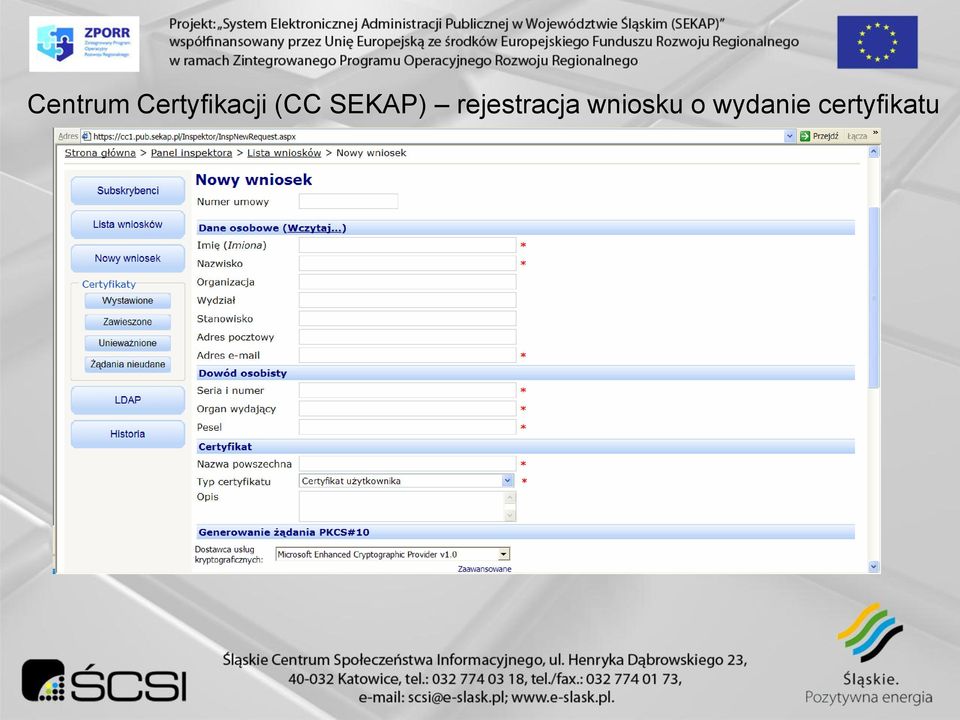Click the page vertical scrollbar thumb

[x=874, y=298]
